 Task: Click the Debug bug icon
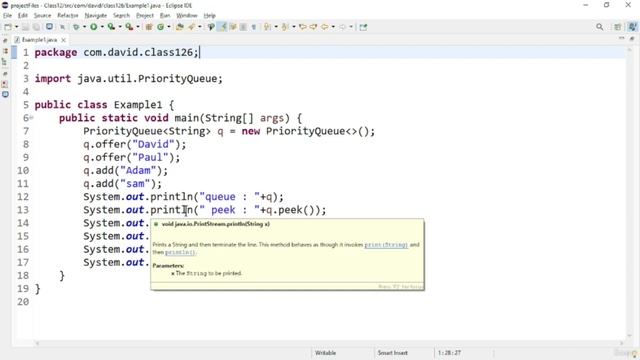click(x=76, y=27)
